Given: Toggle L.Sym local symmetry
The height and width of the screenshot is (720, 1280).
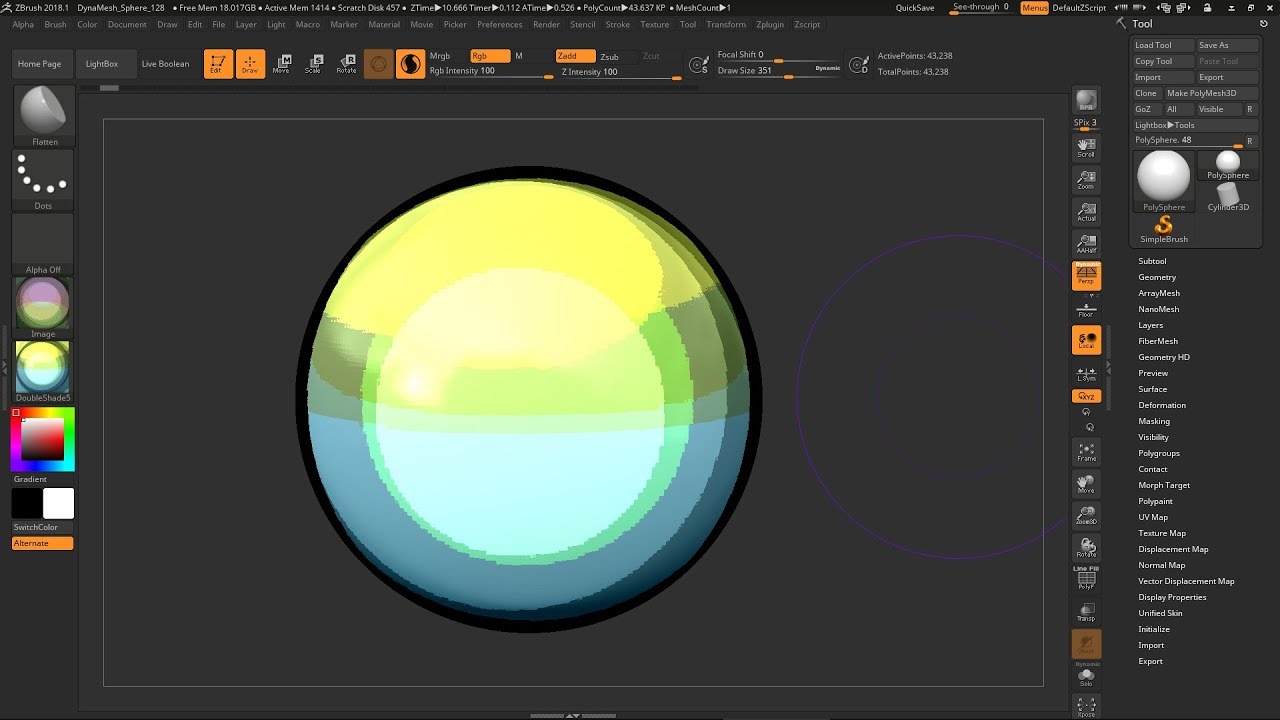Looking at the screenshot, I should [x=1086, y=372].
